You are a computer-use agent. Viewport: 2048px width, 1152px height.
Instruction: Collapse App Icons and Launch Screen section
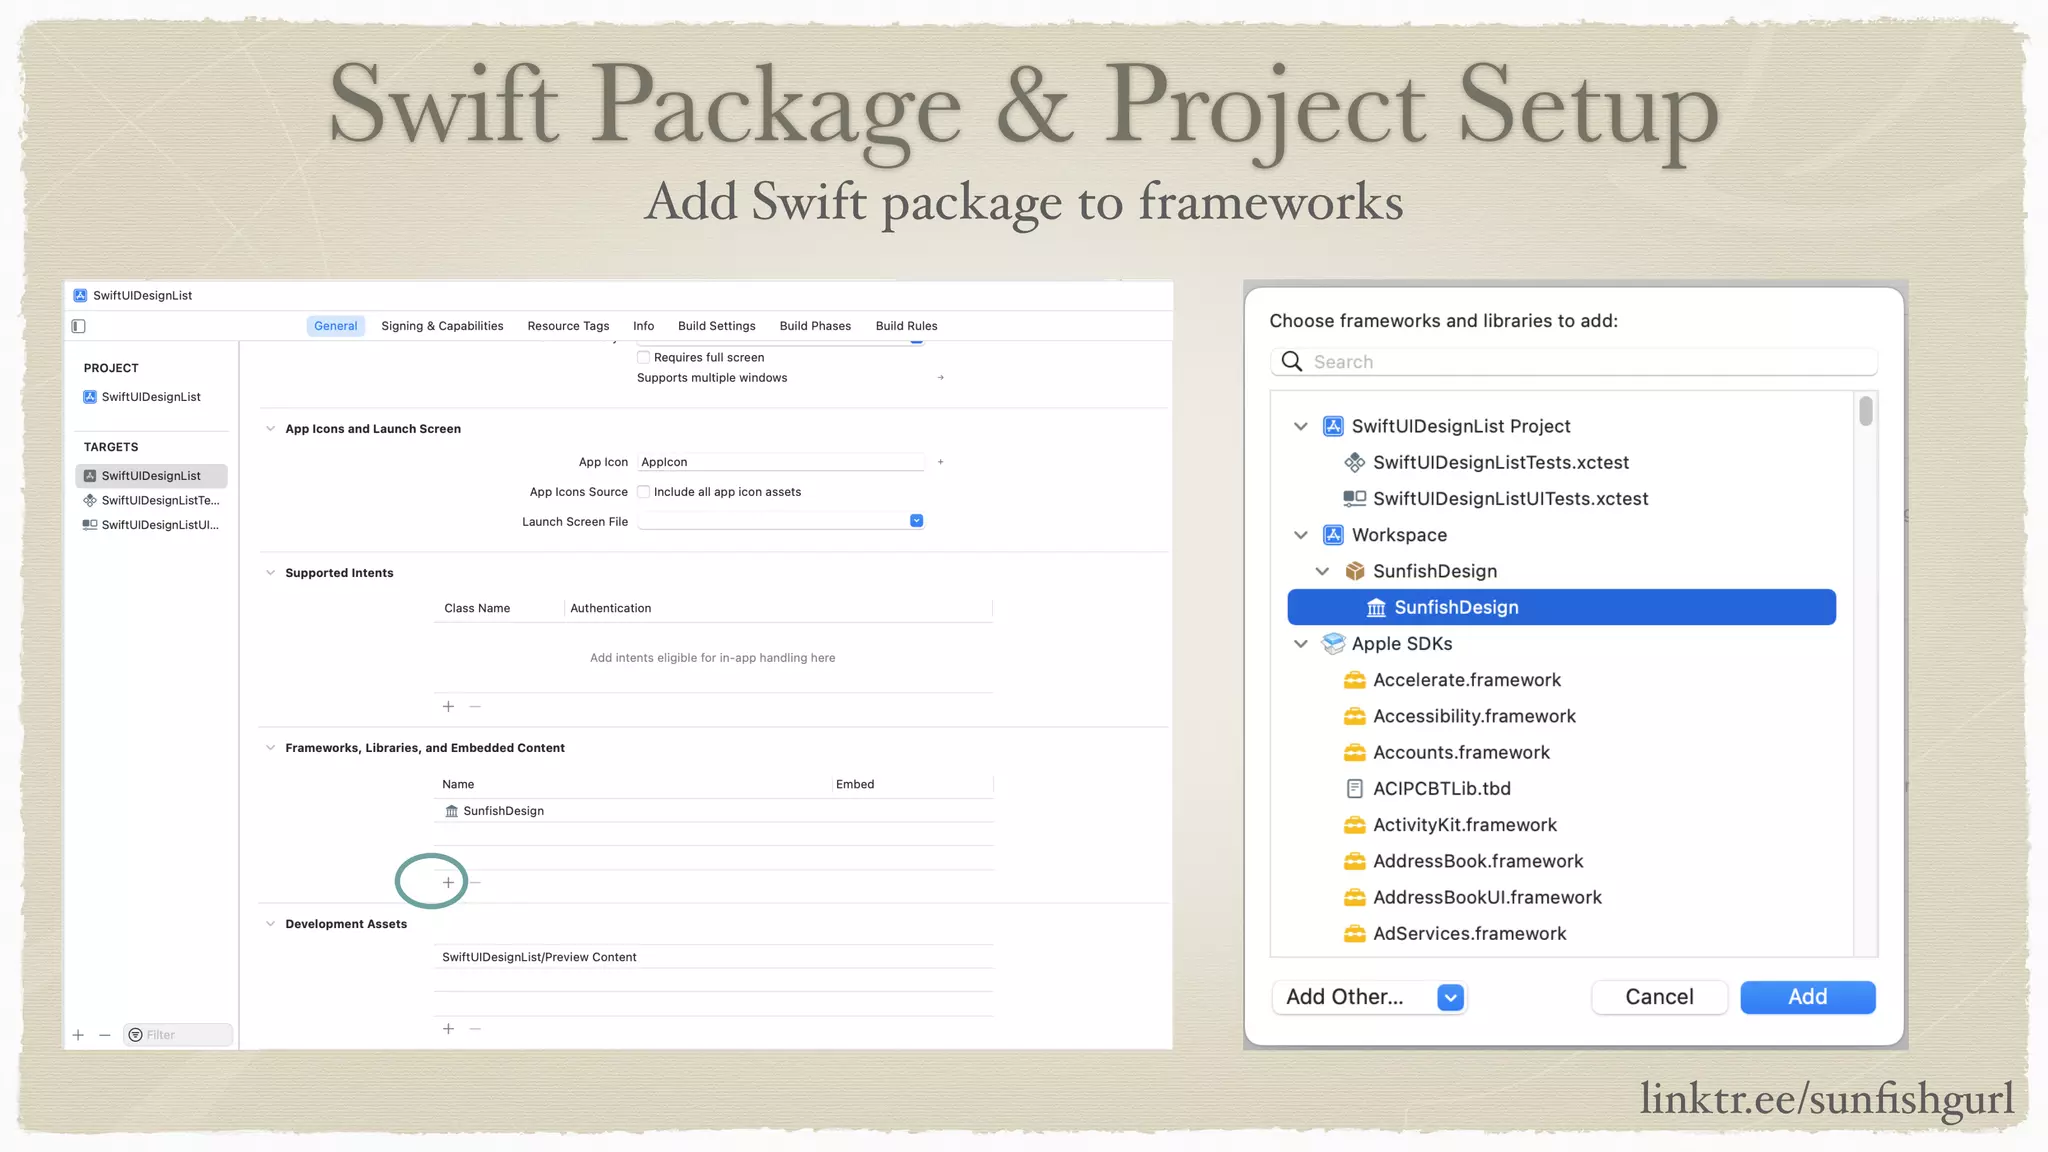tap(270, 429)
